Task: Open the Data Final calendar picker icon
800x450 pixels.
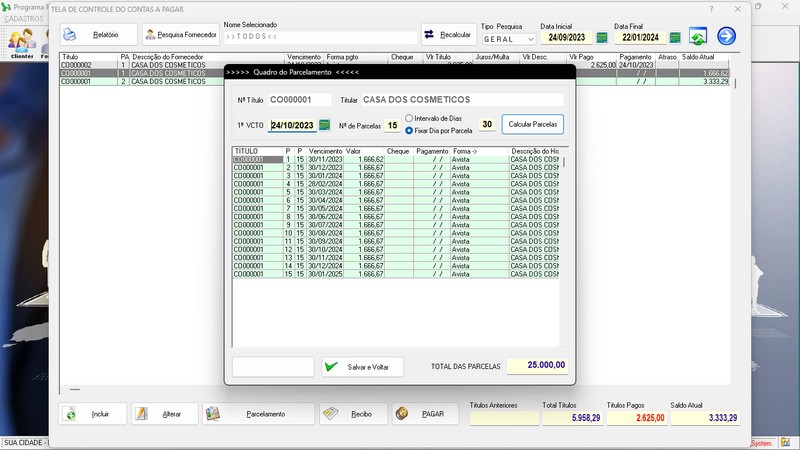Action: [675, 38]
